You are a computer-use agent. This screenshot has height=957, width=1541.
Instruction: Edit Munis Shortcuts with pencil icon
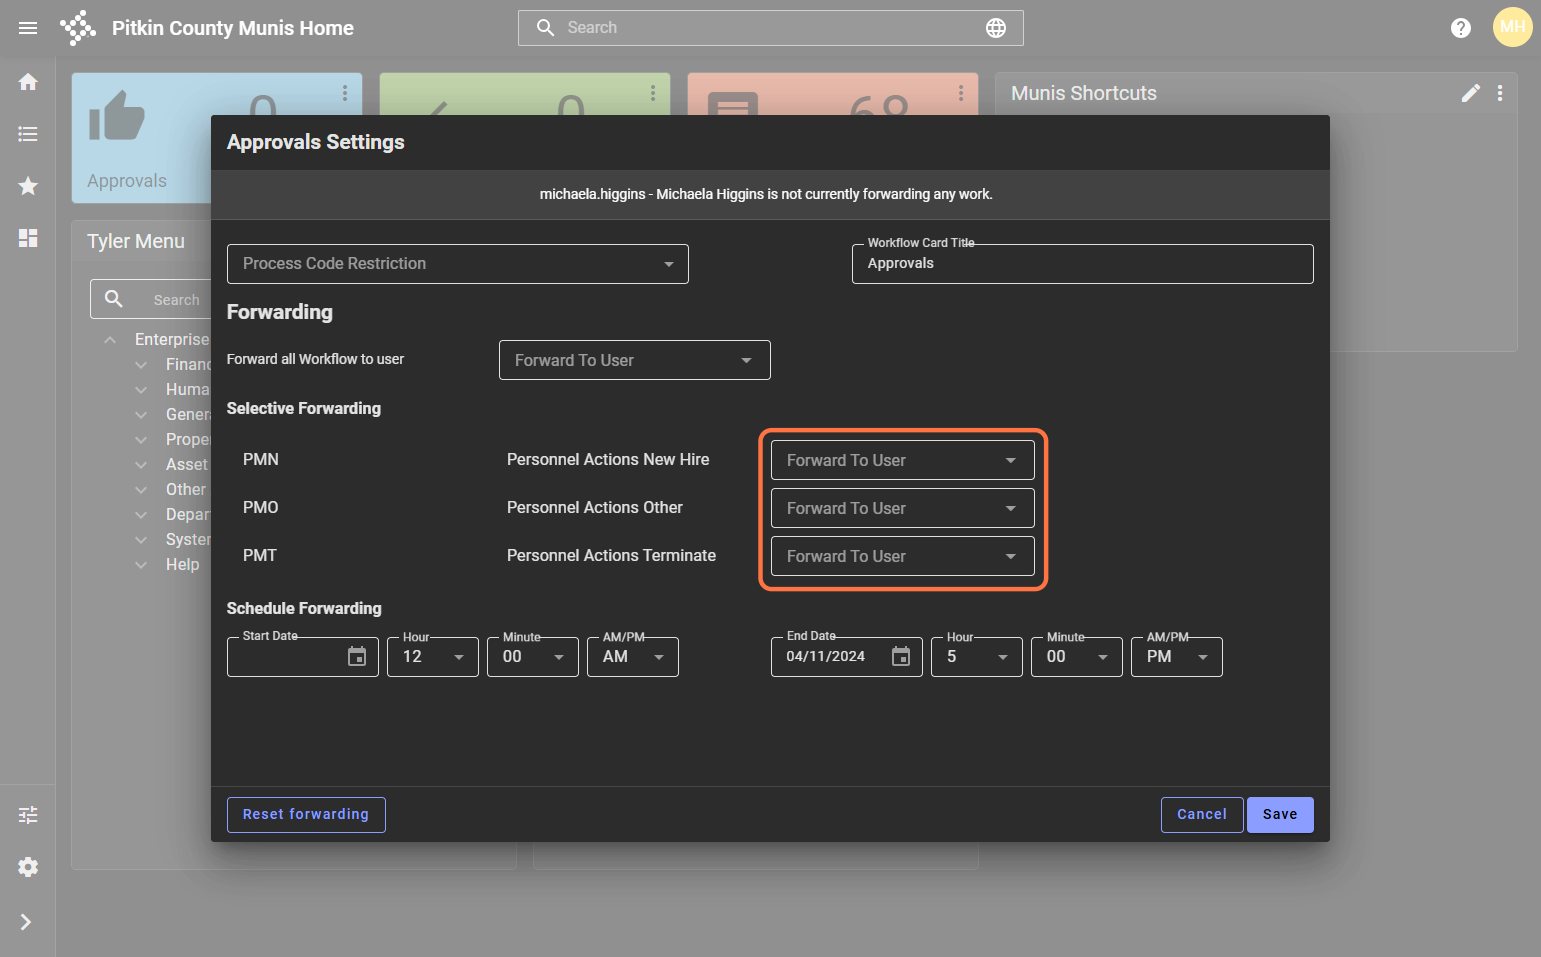tap(1470, 93)
